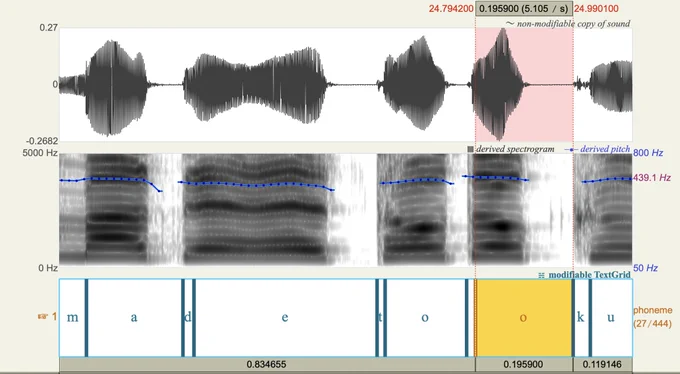Click the 5000 Hz spectrogram maximum label
680x374 pixels.
pyautogui.click(x=40, y=153)
